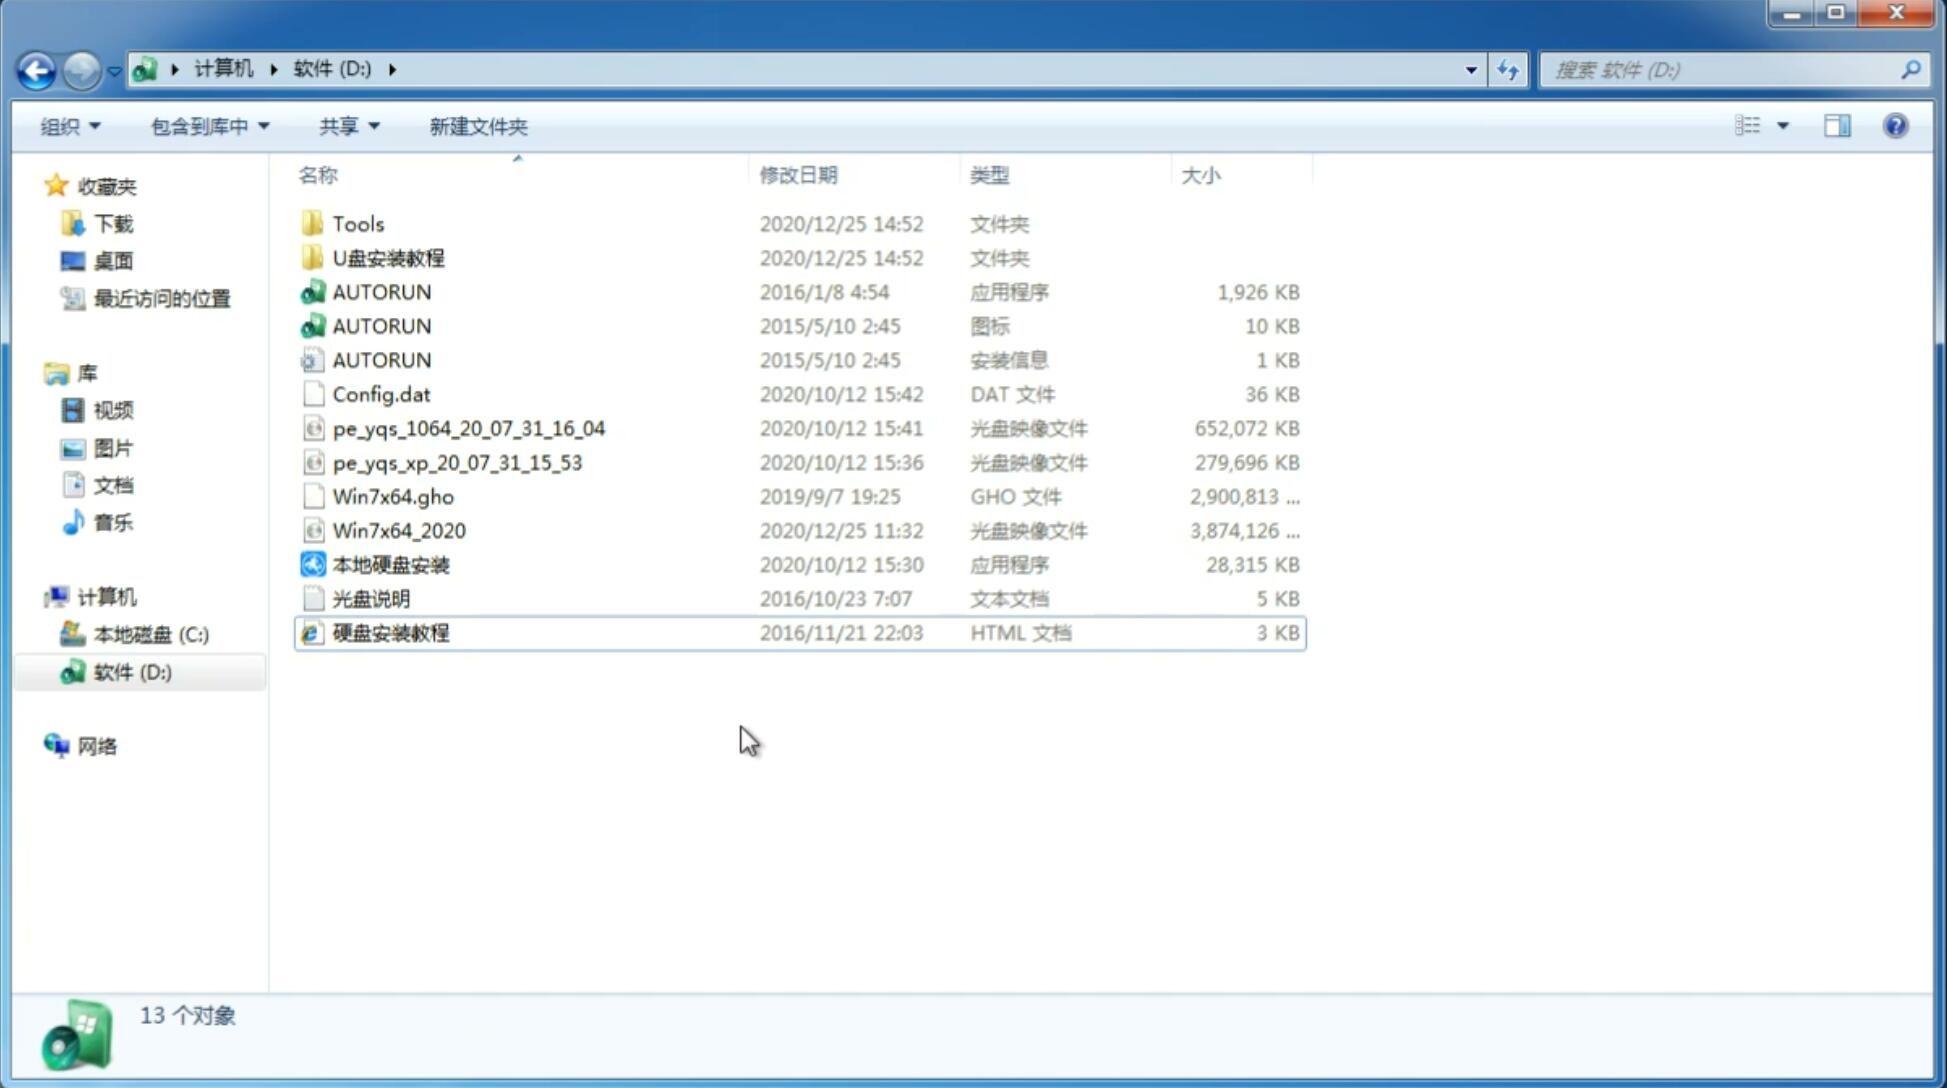The image size is (1947, 1088).
Task: Open Win7x64_2020 disc image file
Action: coord(398,529)
